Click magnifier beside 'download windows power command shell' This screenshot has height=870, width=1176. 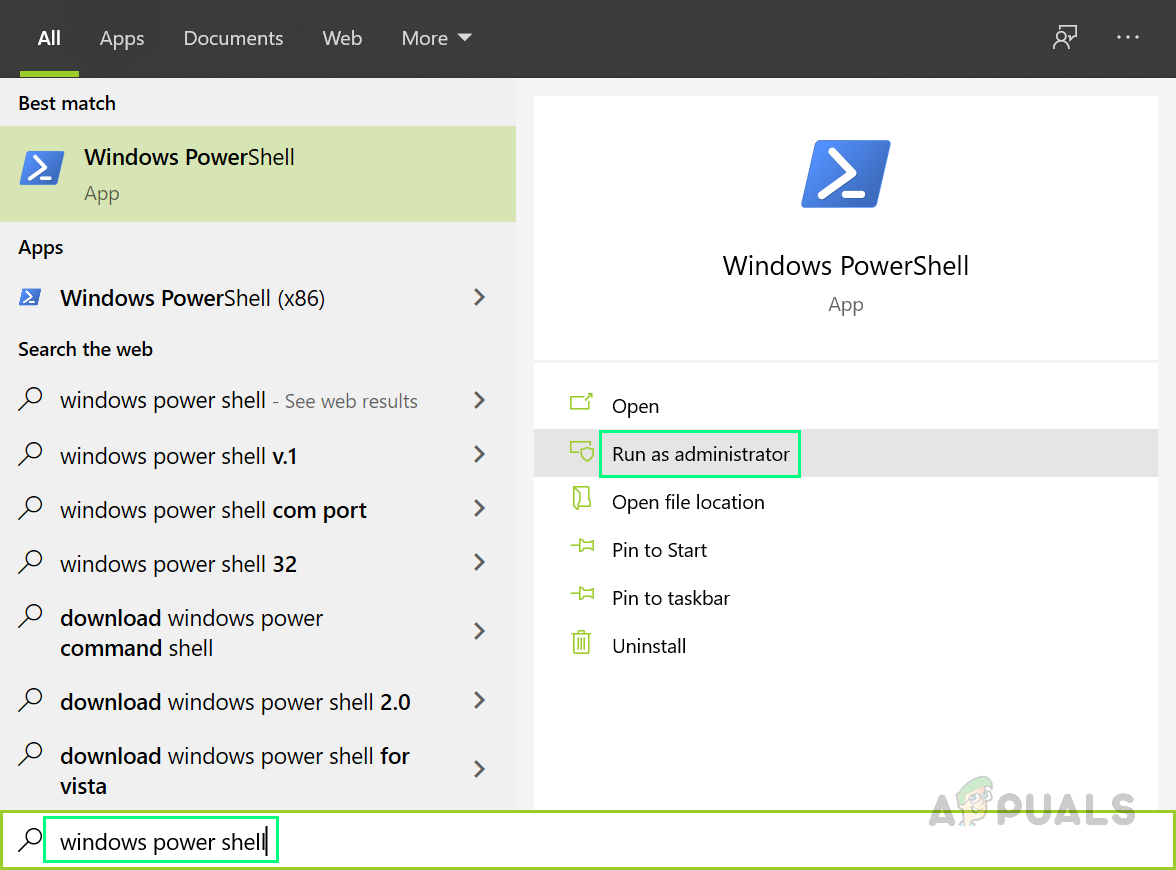click(30, 615)
